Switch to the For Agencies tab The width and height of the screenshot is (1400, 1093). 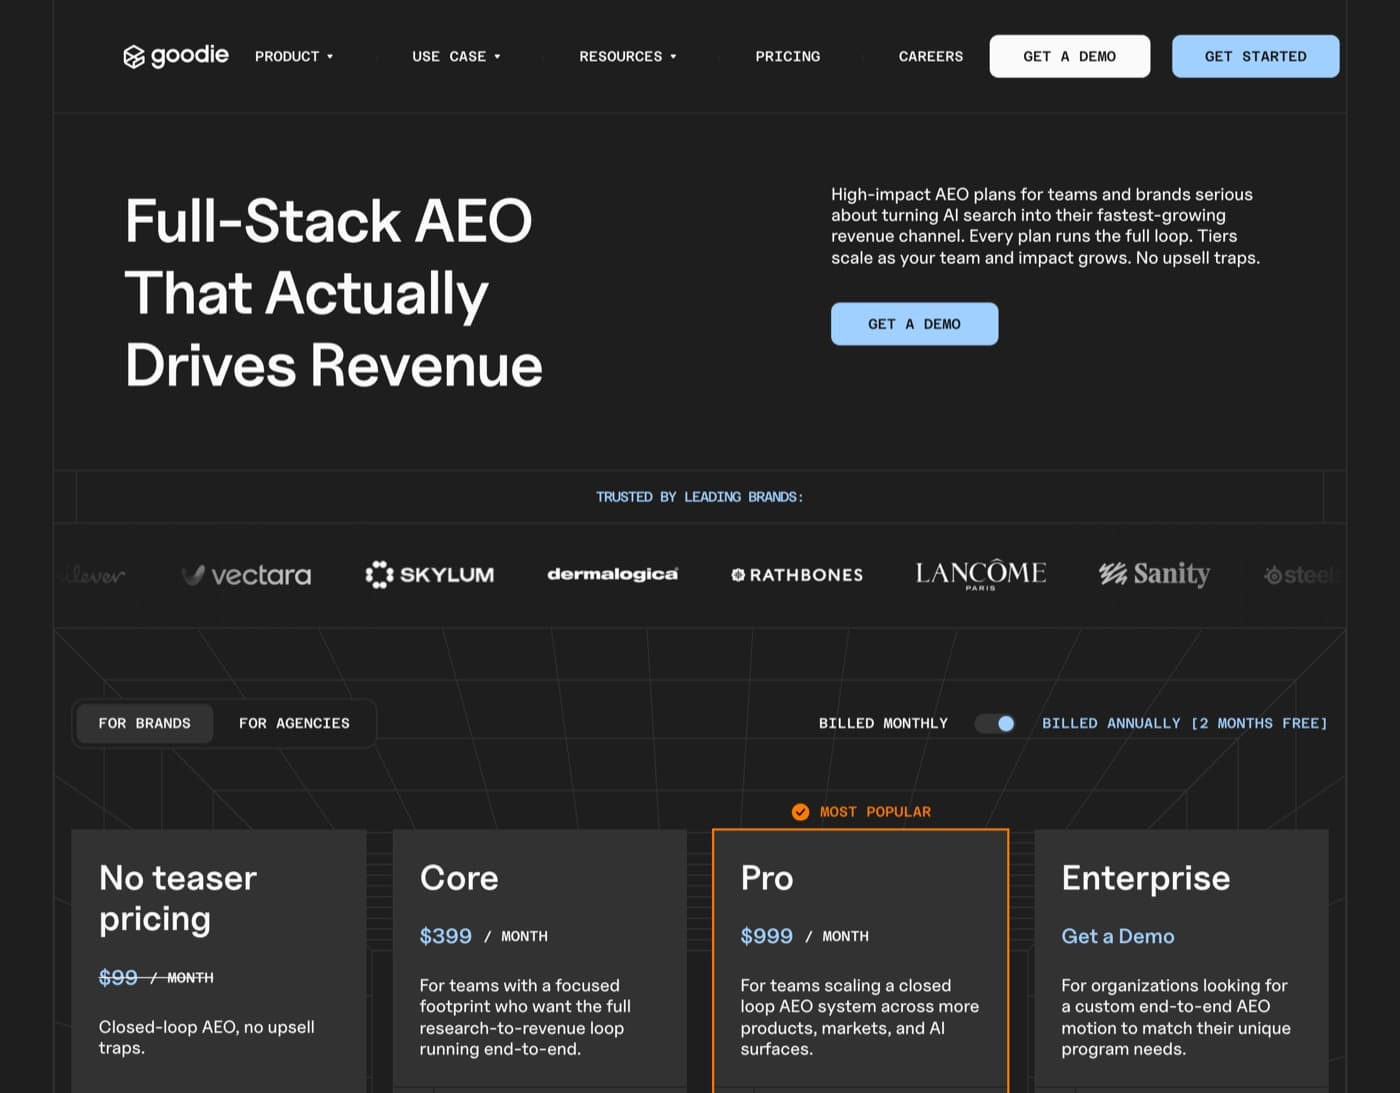point(294,723)
